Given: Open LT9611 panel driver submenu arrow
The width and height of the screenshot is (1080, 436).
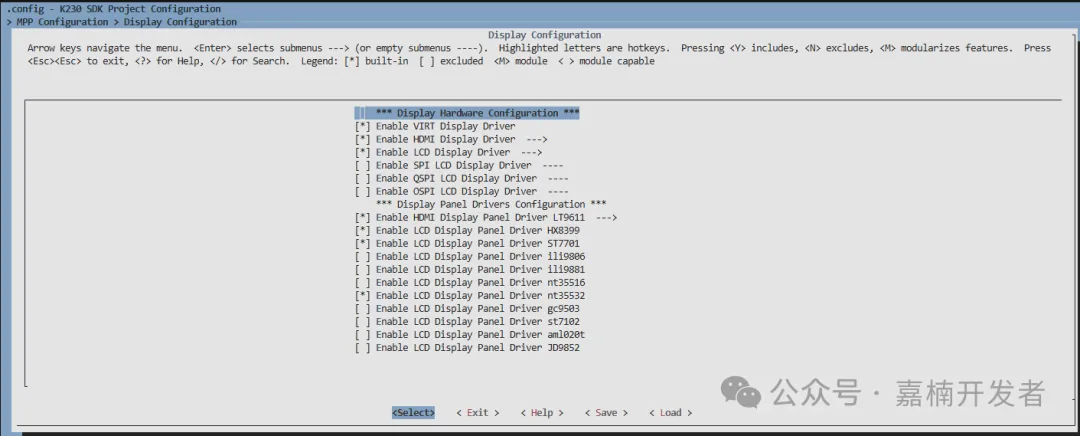Looking at the screenshot, I should pos(606,218).
